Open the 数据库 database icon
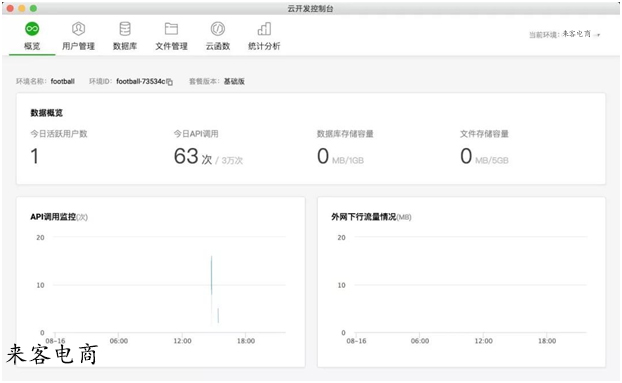Image resolution: width=622 pixels, height=383 pixels. tap(125, 29)
